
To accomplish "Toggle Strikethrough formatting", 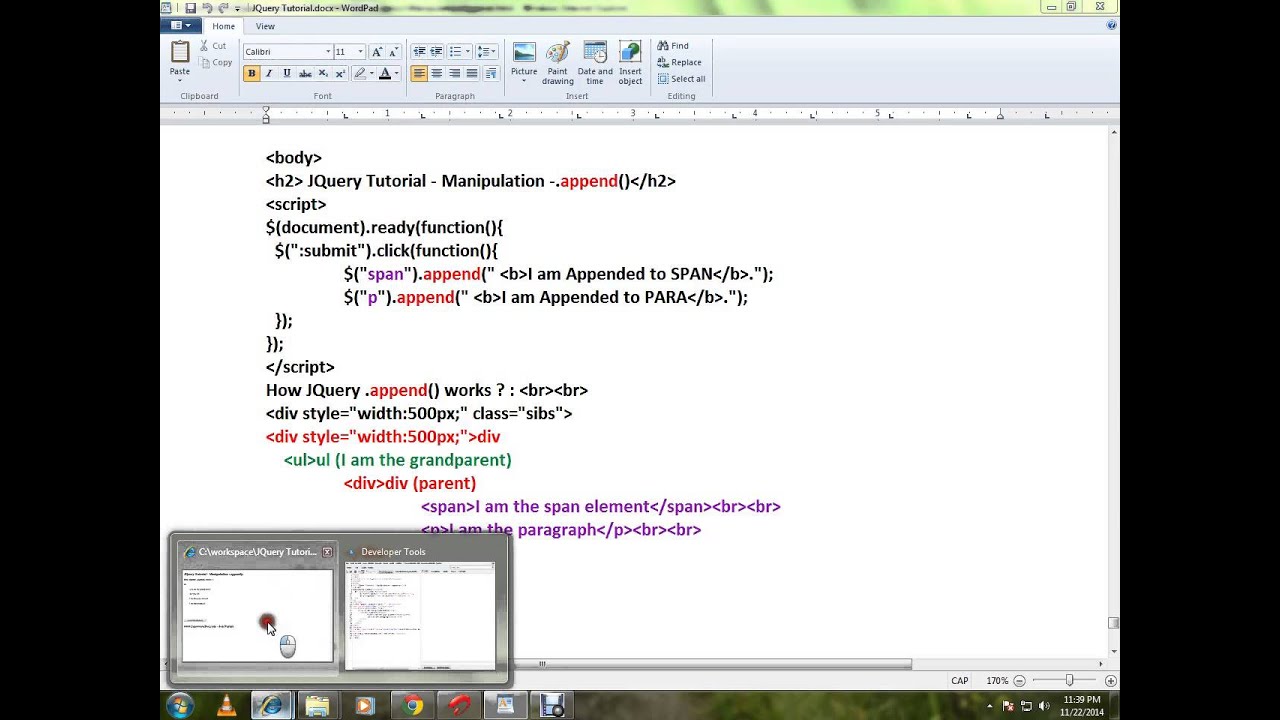I will 304,74.
